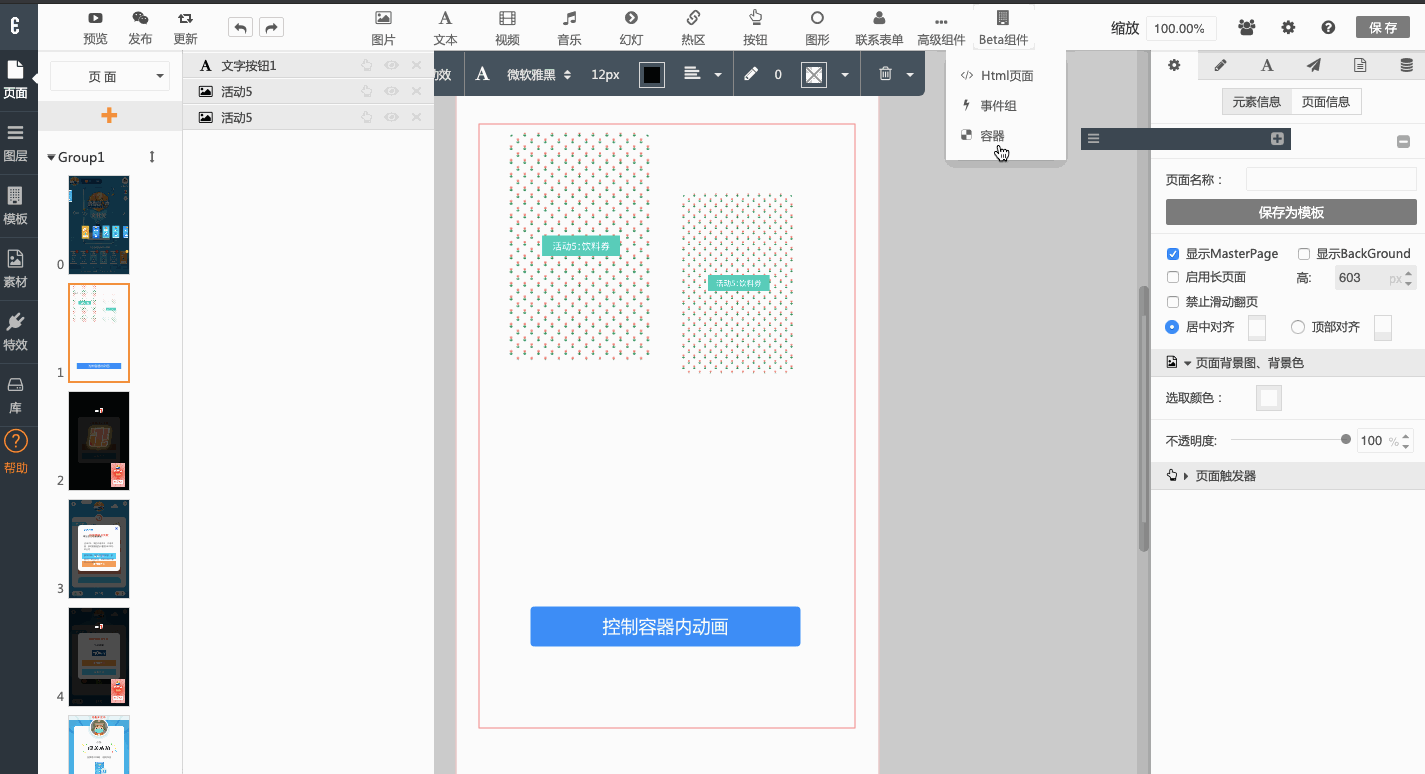Click the orange plus to add page
Viewport: 1425px width, 774px height.
point(109,116)
